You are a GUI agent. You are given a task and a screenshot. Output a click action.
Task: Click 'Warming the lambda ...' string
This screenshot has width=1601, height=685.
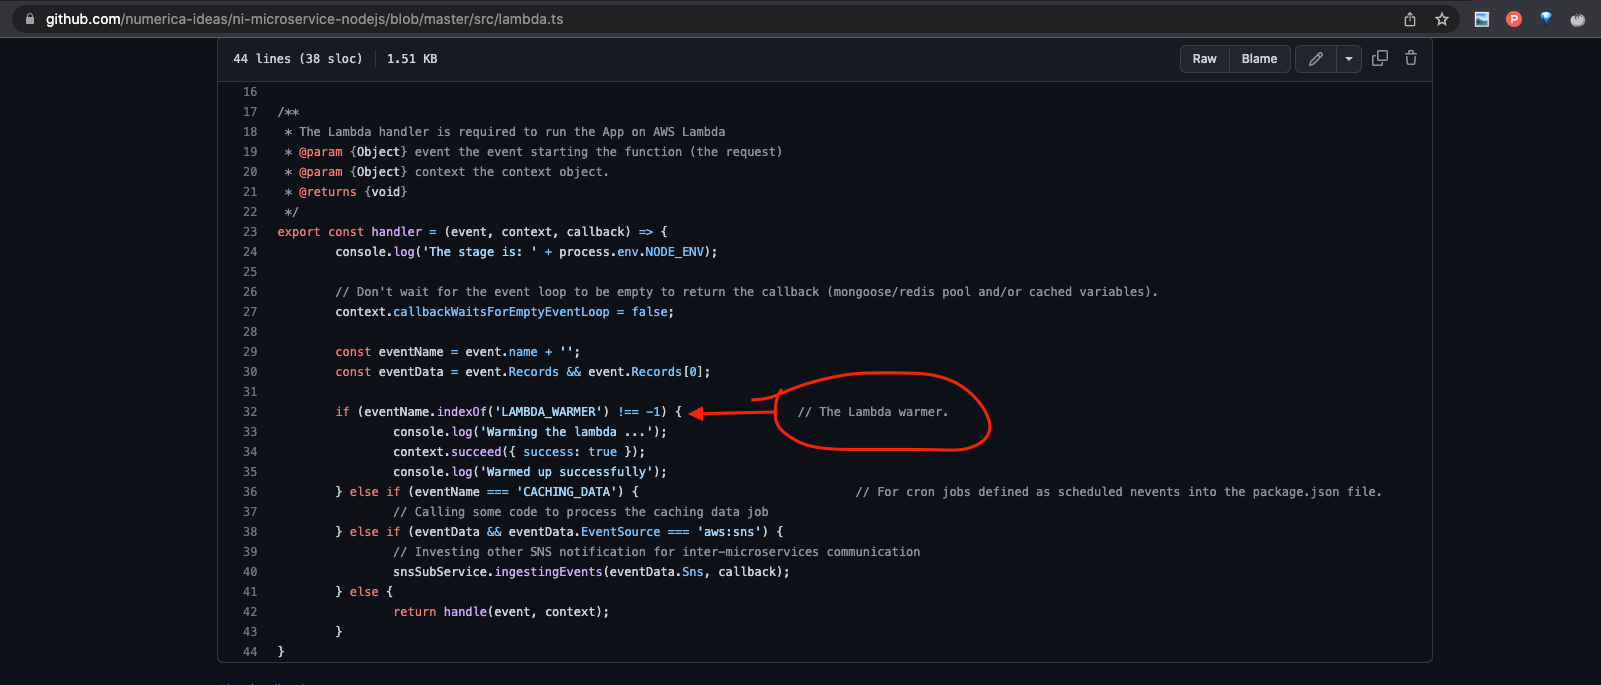tap(566, 432)
